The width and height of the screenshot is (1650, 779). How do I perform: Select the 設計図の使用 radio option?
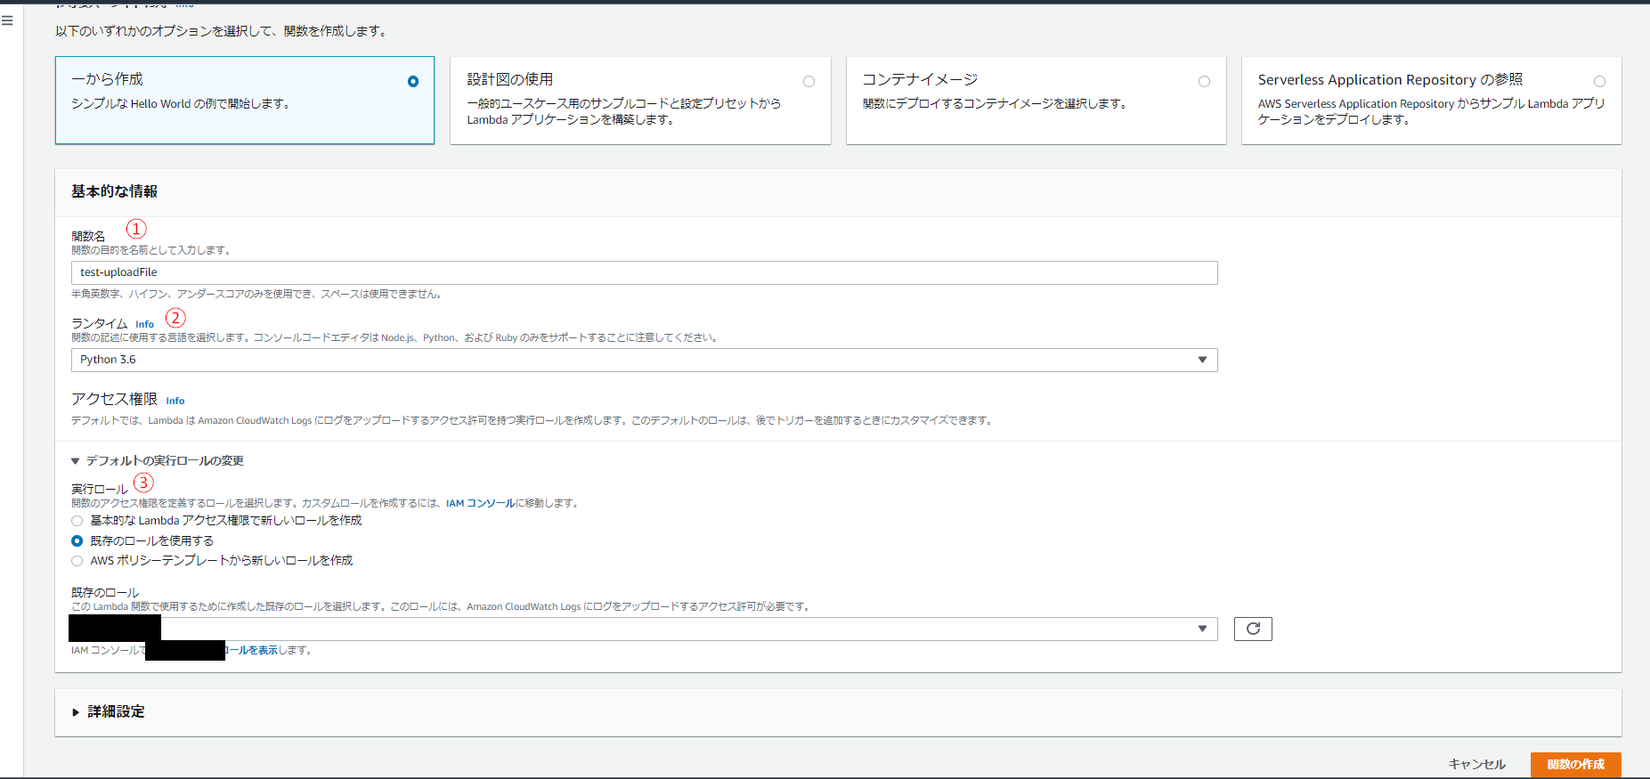point(809,81)
